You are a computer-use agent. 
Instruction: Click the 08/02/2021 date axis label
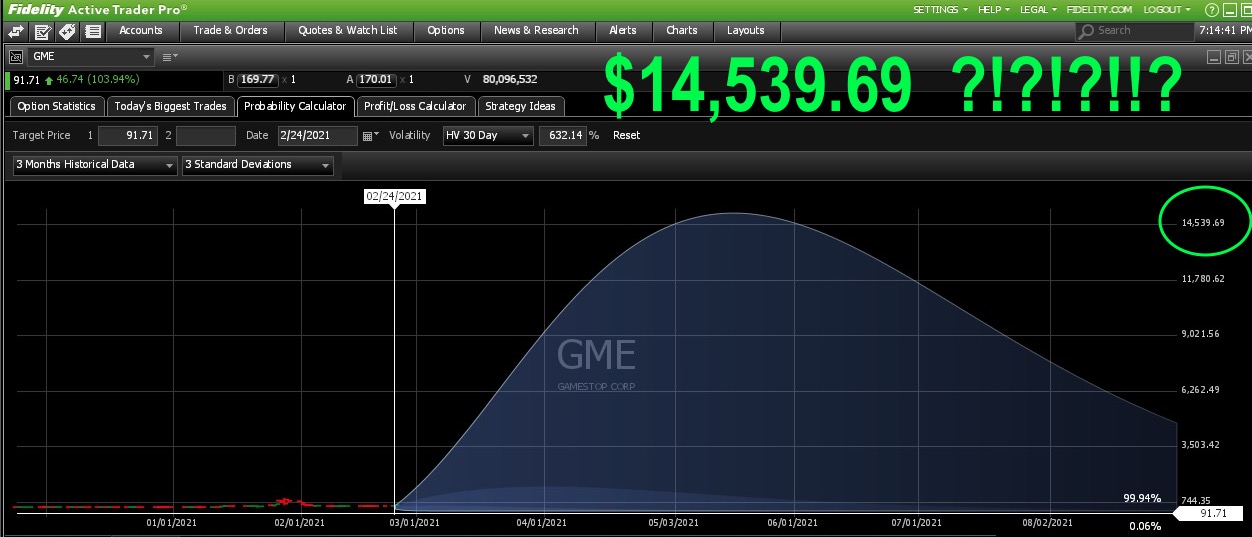coord(1048,522)
